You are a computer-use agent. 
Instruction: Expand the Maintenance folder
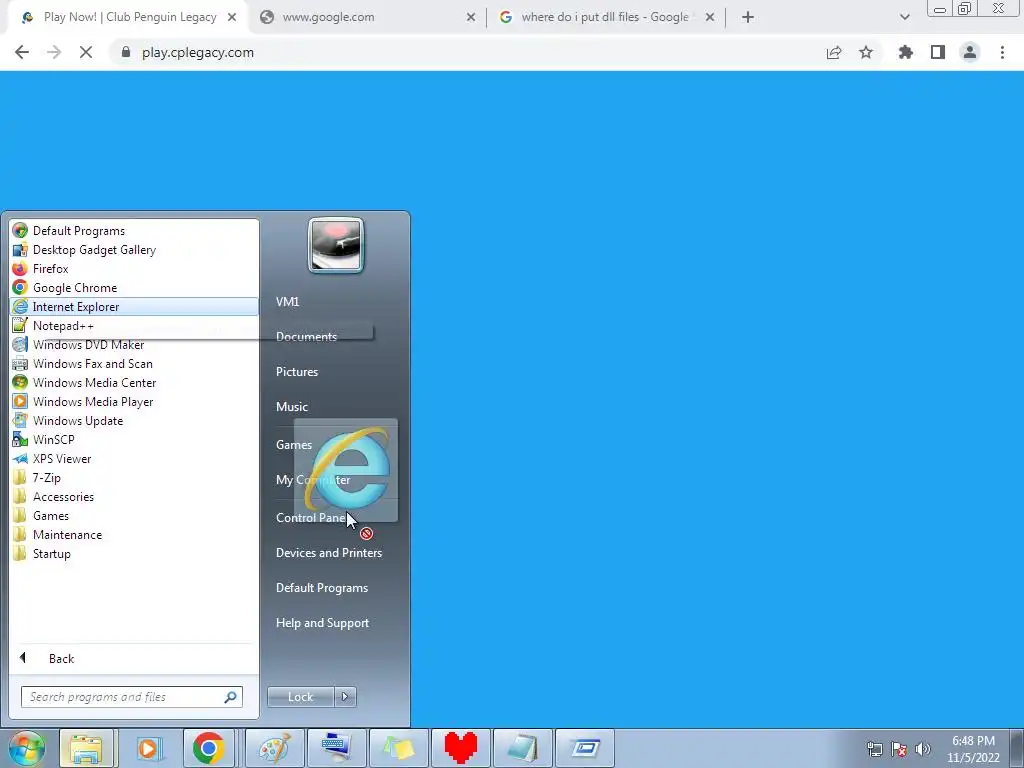tap(134, 534)
